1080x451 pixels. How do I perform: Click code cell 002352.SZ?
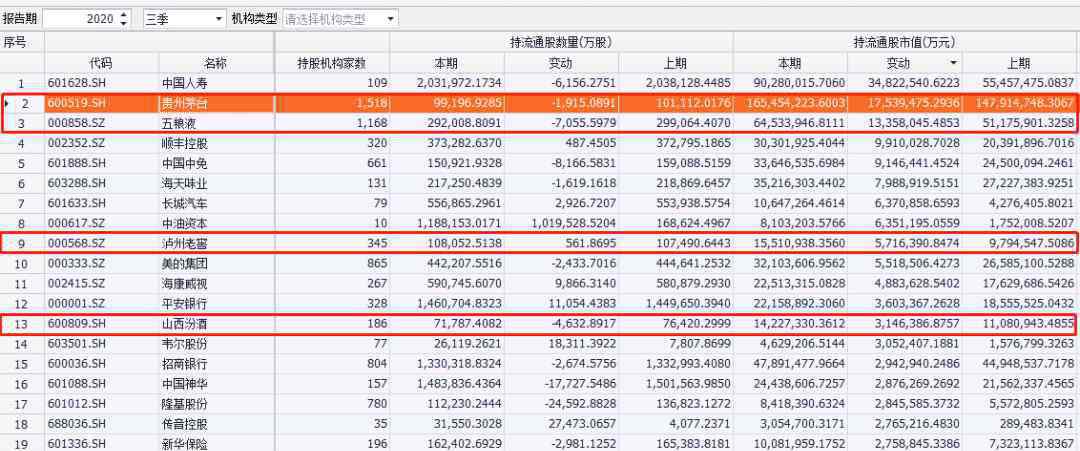coord(101,144)
